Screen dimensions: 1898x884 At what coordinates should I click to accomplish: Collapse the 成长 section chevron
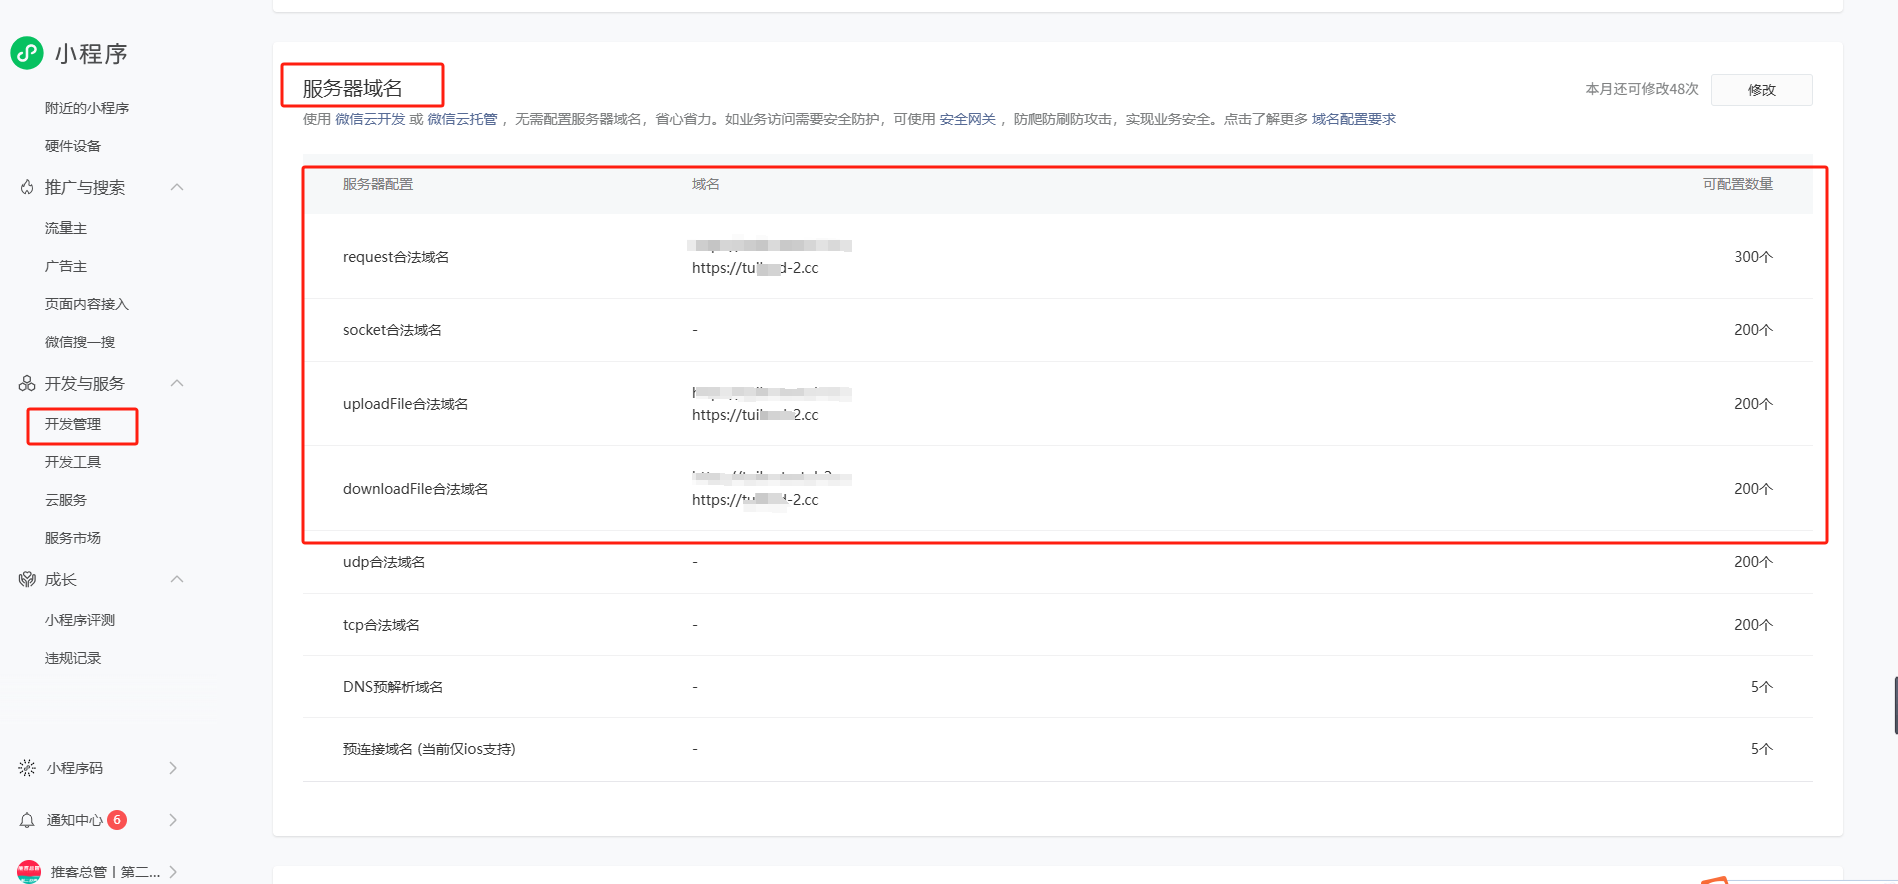pyautogui.click(x=177, y=580)
